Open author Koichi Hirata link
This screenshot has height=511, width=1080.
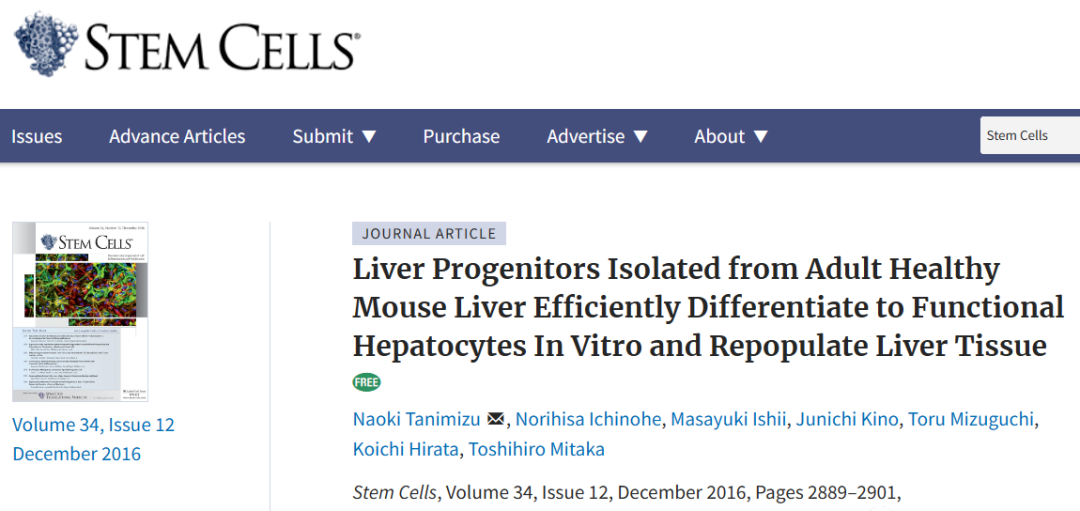click(406, 449)
